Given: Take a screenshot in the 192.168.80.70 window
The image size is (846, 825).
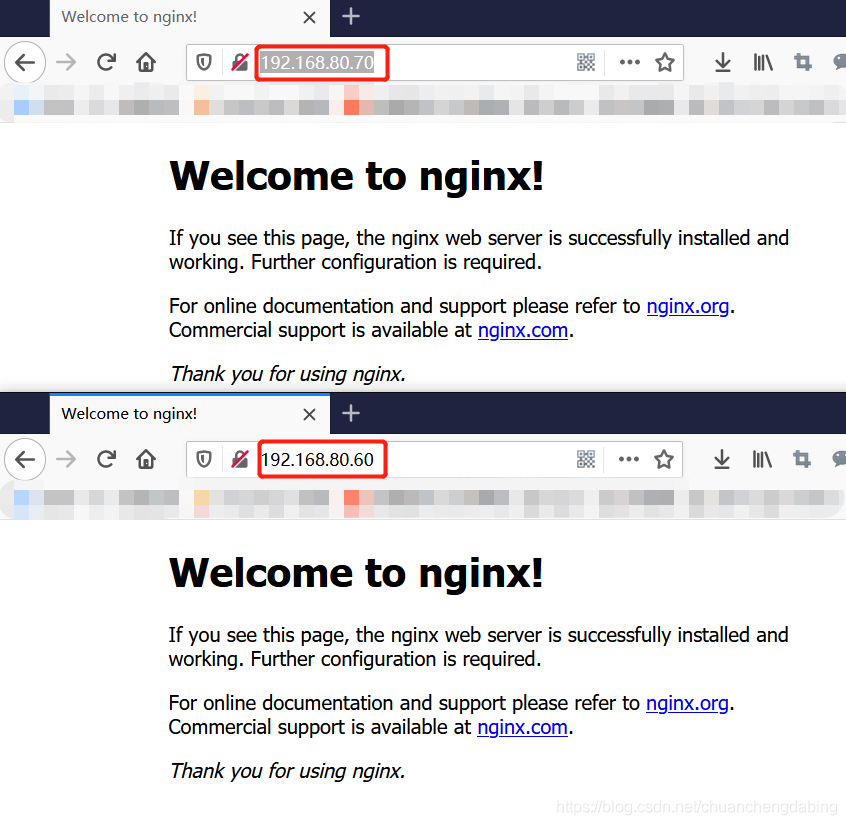Looking at the screenshot, I should 803,63.
